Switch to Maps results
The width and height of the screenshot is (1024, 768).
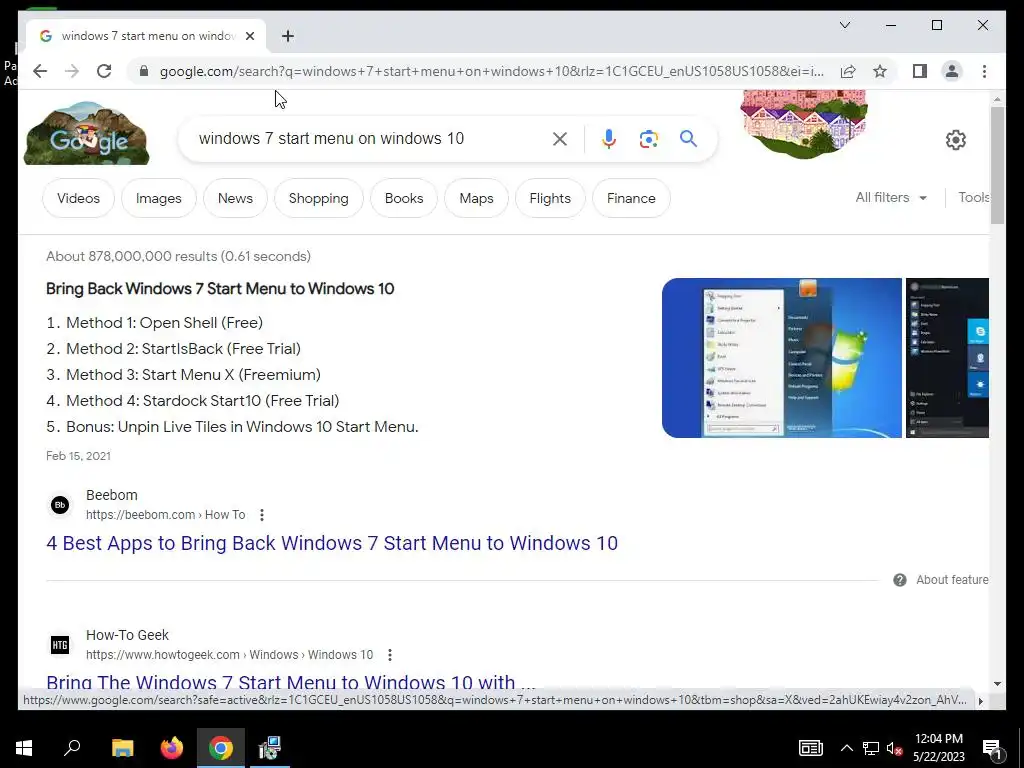coord(476,198)
